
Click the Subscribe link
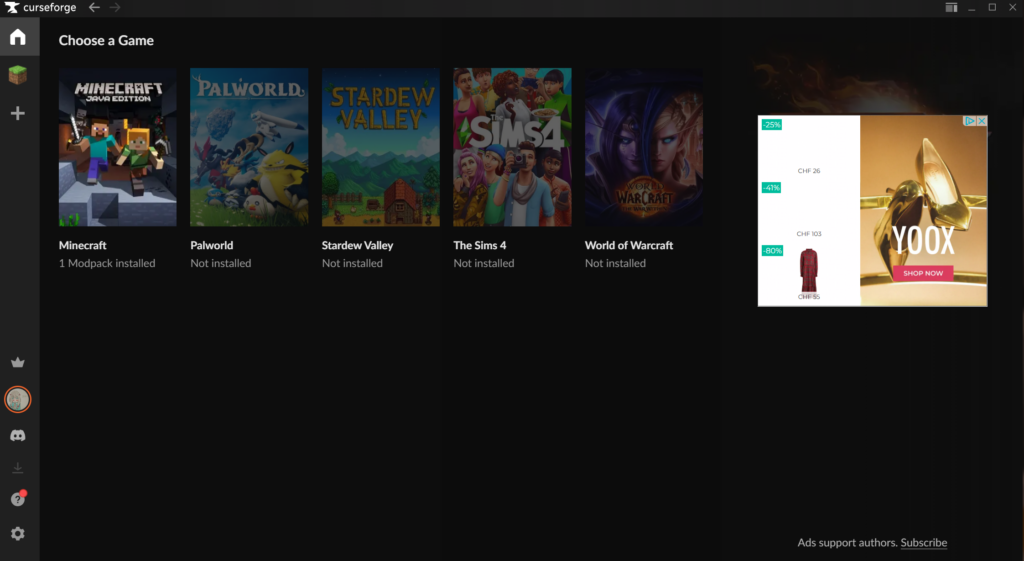pyautogui.click(x=923, y=543)
